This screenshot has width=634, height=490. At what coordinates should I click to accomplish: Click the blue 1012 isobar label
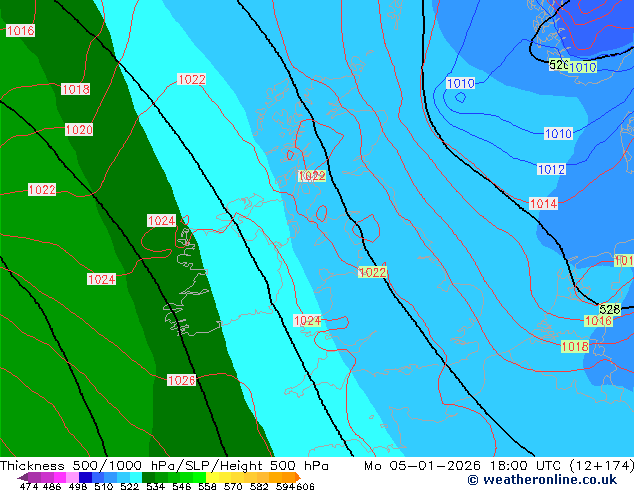coord(552,169)
